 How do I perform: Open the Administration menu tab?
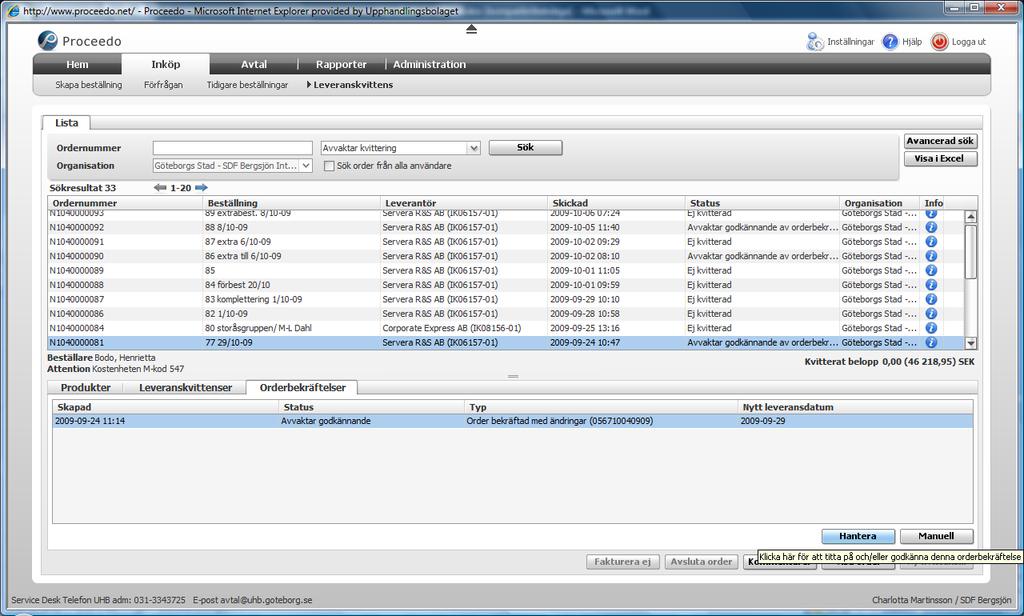click(x=429, y=64)
